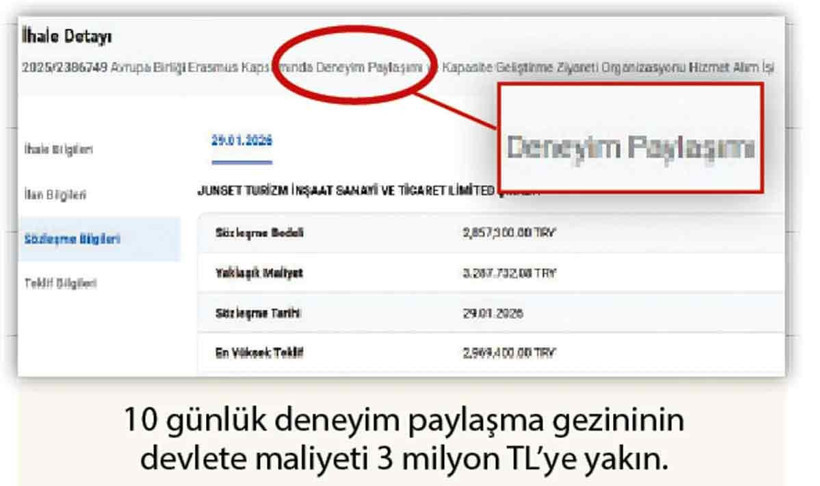Click the highlighted Sözleşme Bilgileri sidebar item
820x486 pixels.
tap(99, 239)
